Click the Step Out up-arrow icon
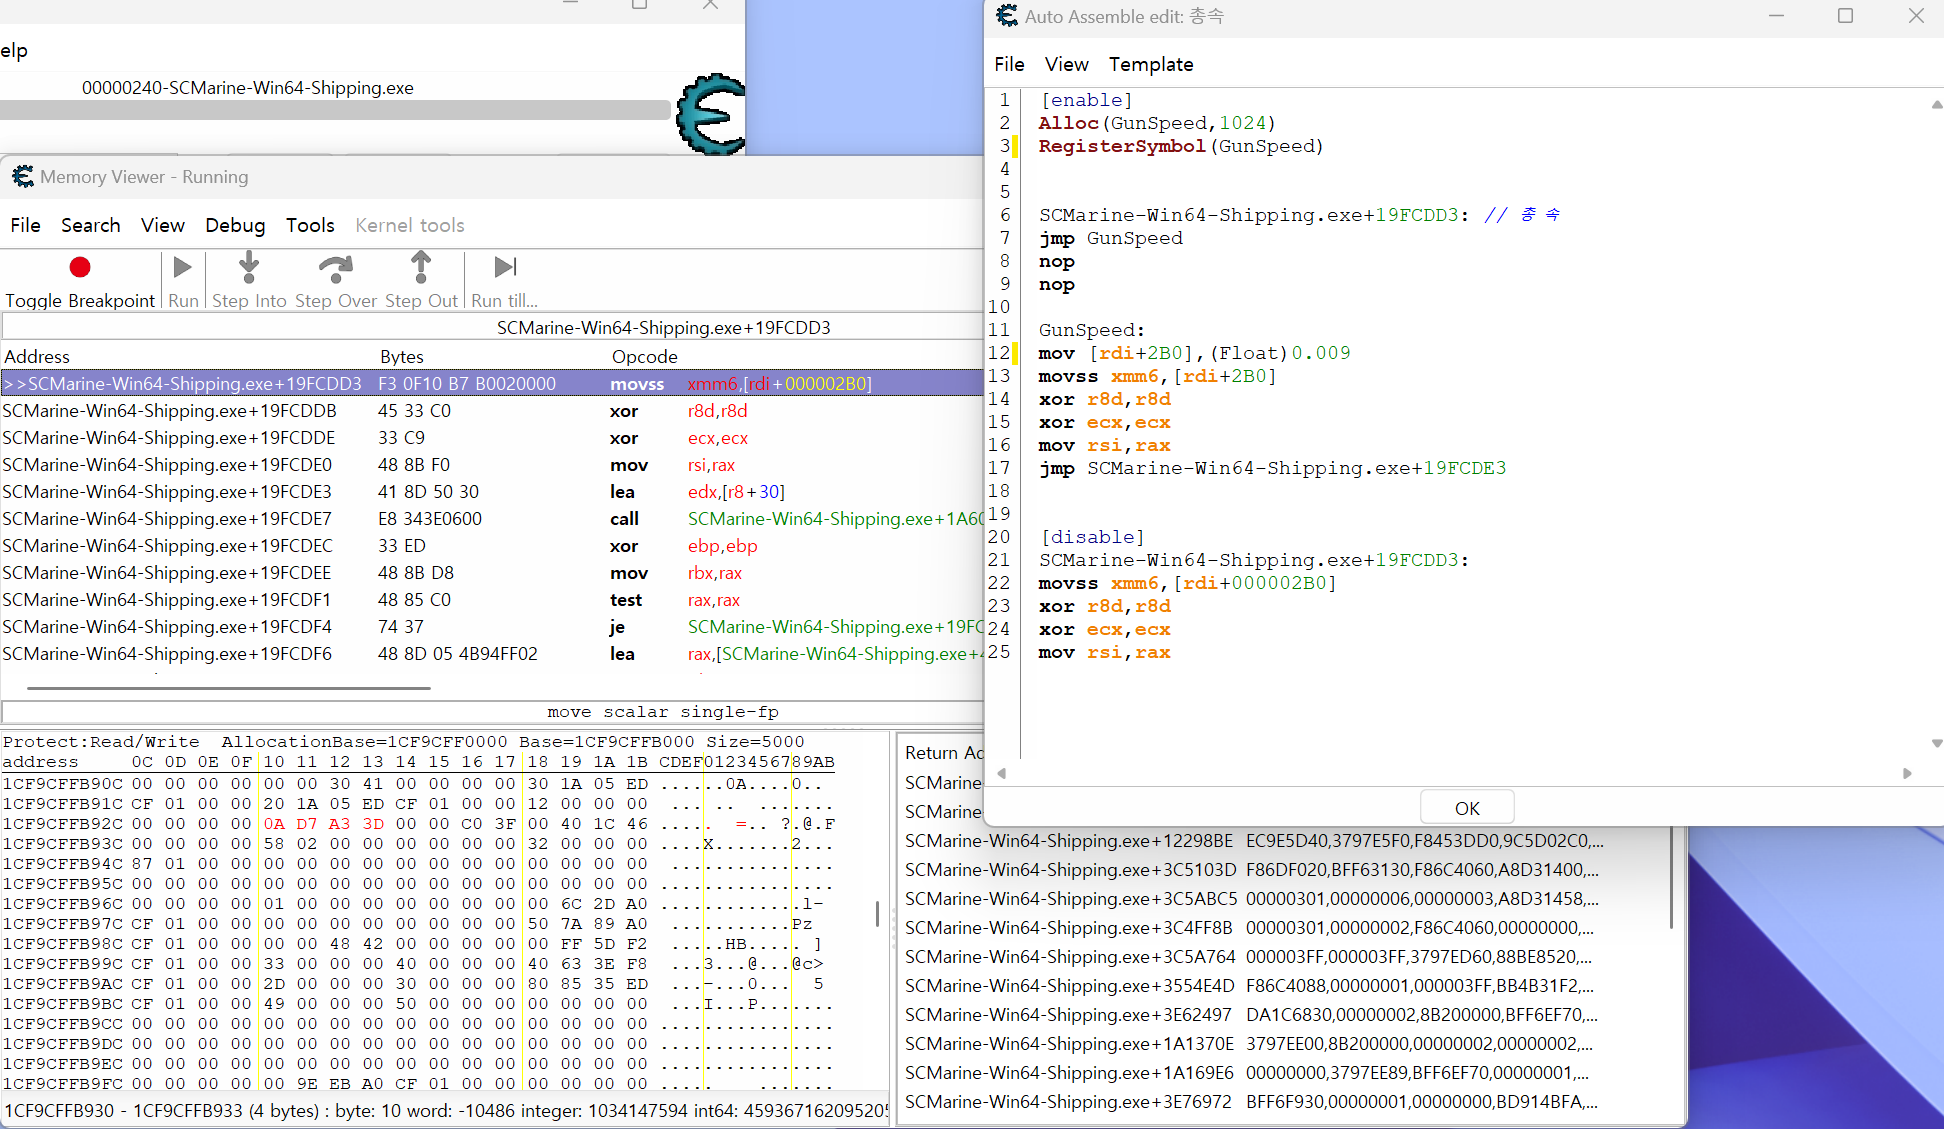The width and height of the screenshot is (1944, 1129). [421, 267]
